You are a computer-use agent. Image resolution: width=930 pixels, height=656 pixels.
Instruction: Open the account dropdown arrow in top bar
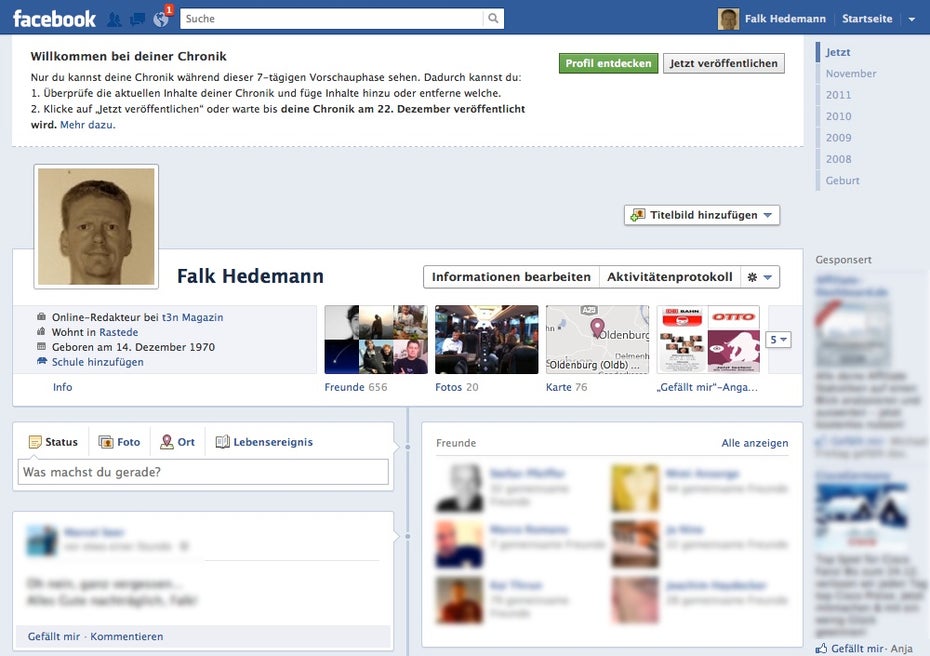point(912,19)
